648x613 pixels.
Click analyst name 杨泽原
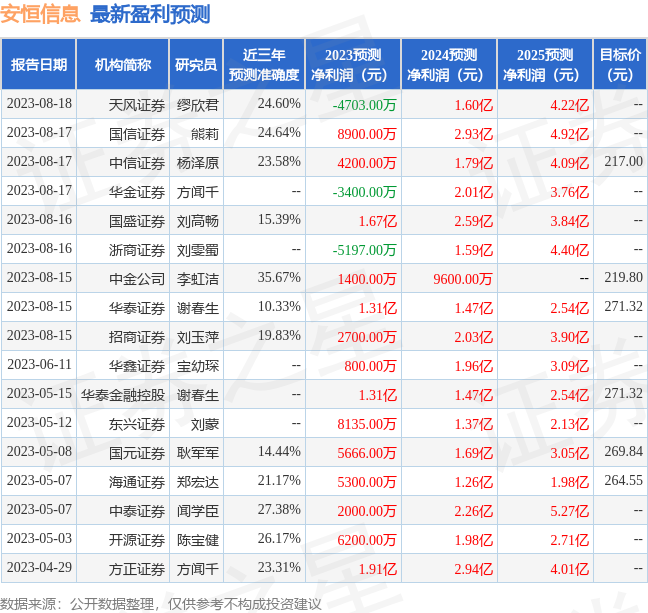198,163
